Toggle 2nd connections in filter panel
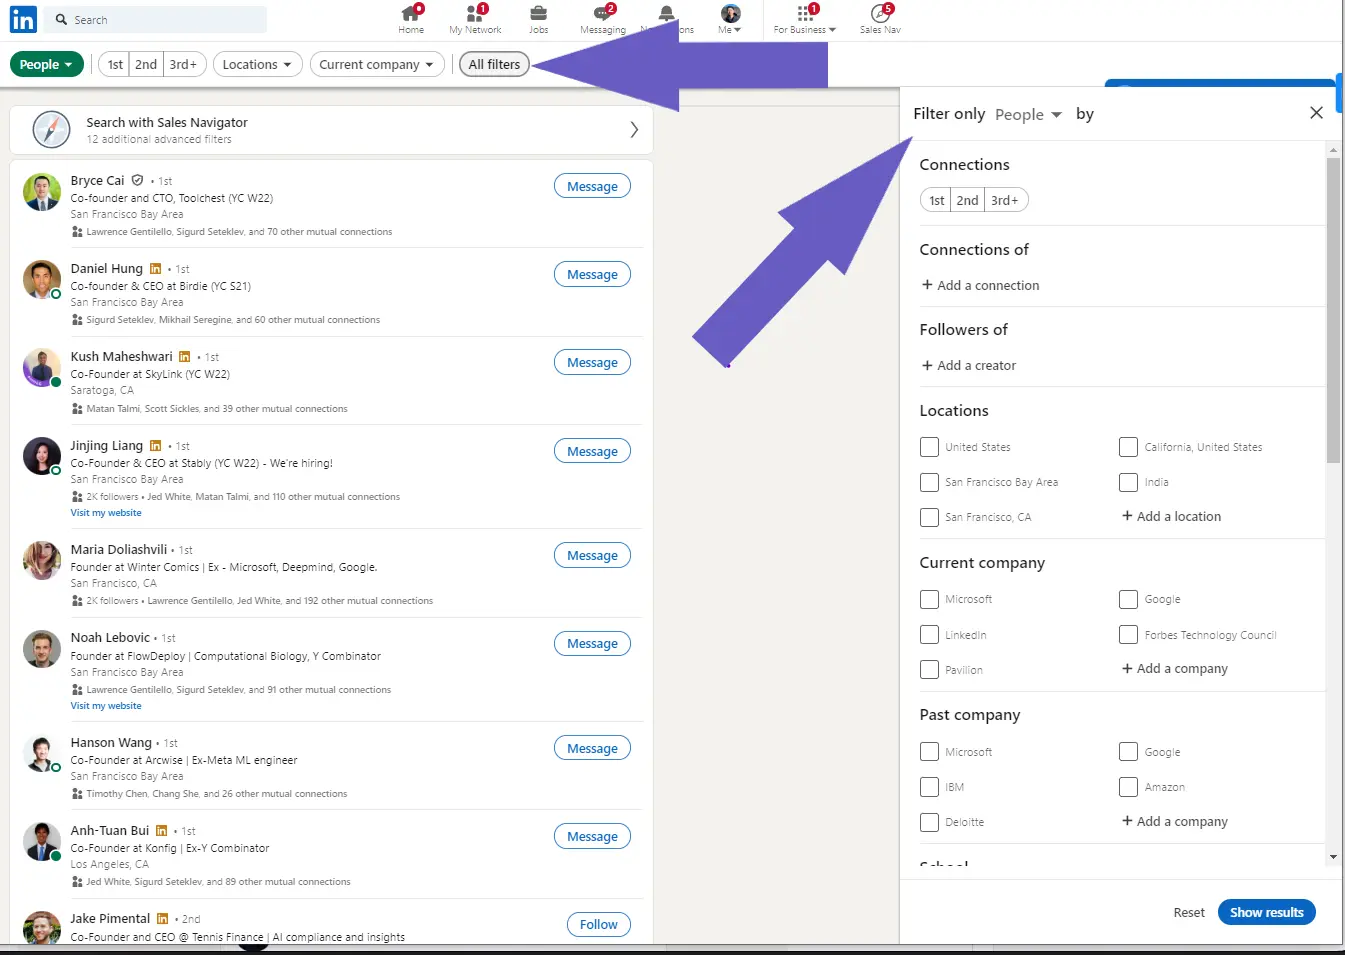Screen dimensions: 1345x955 967,200
